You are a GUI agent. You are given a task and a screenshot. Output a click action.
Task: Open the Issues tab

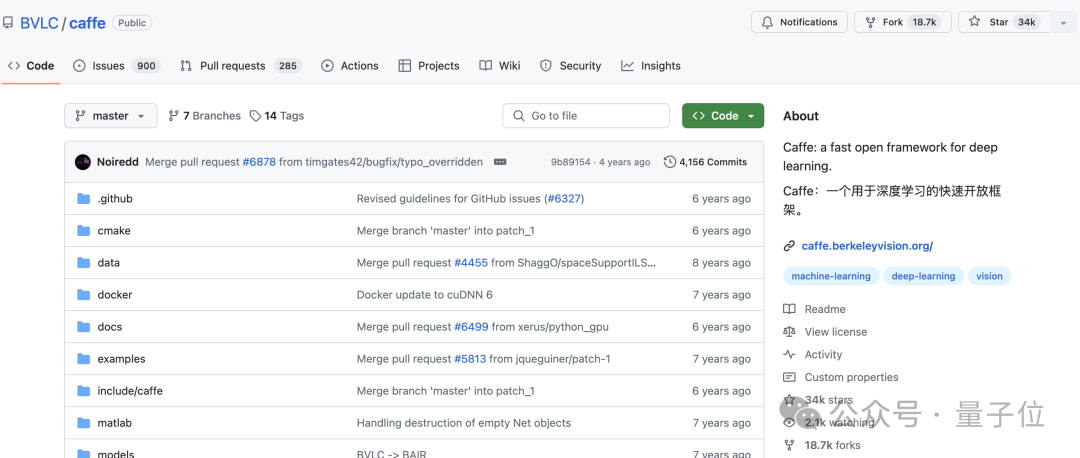(116, 66)
